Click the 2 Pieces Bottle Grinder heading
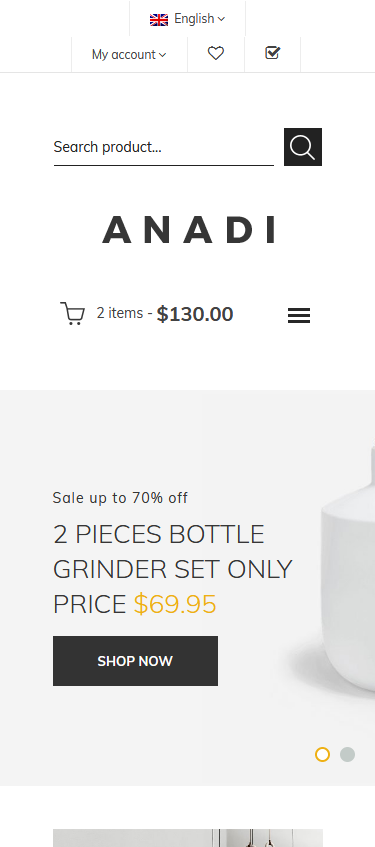 (x=172, y=569)
